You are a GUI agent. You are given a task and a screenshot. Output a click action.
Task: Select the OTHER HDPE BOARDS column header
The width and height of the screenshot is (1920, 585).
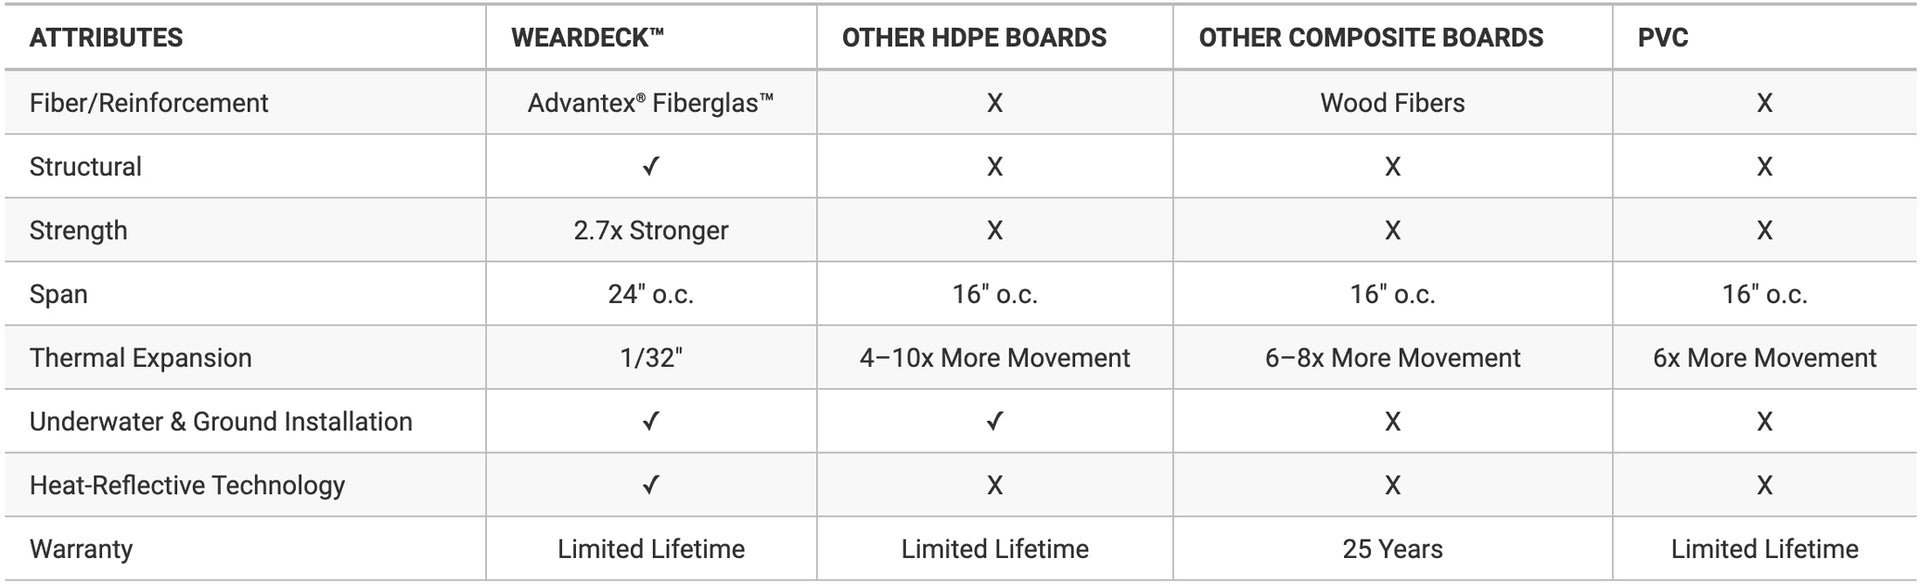tap(974, 38)
